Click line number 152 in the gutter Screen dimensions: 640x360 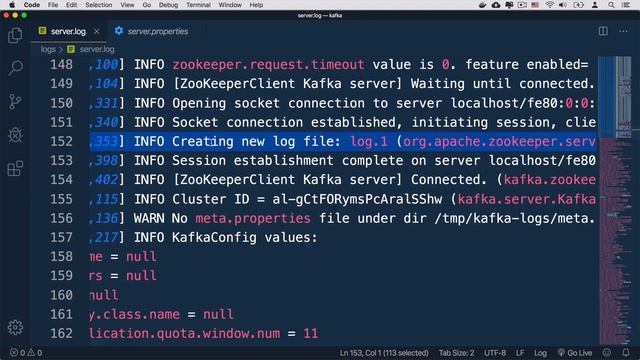pos(61,142)
